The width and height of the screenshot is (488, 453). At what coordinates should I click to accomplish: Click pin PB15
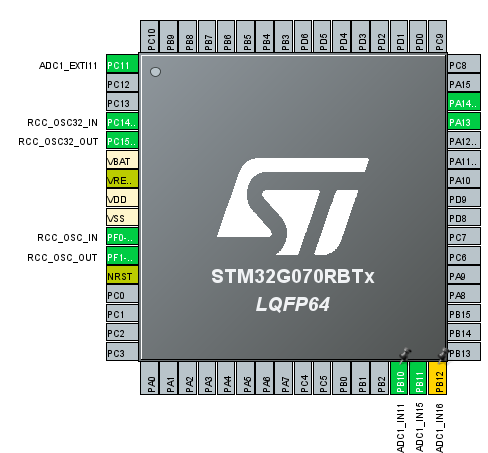pos(464,314)
